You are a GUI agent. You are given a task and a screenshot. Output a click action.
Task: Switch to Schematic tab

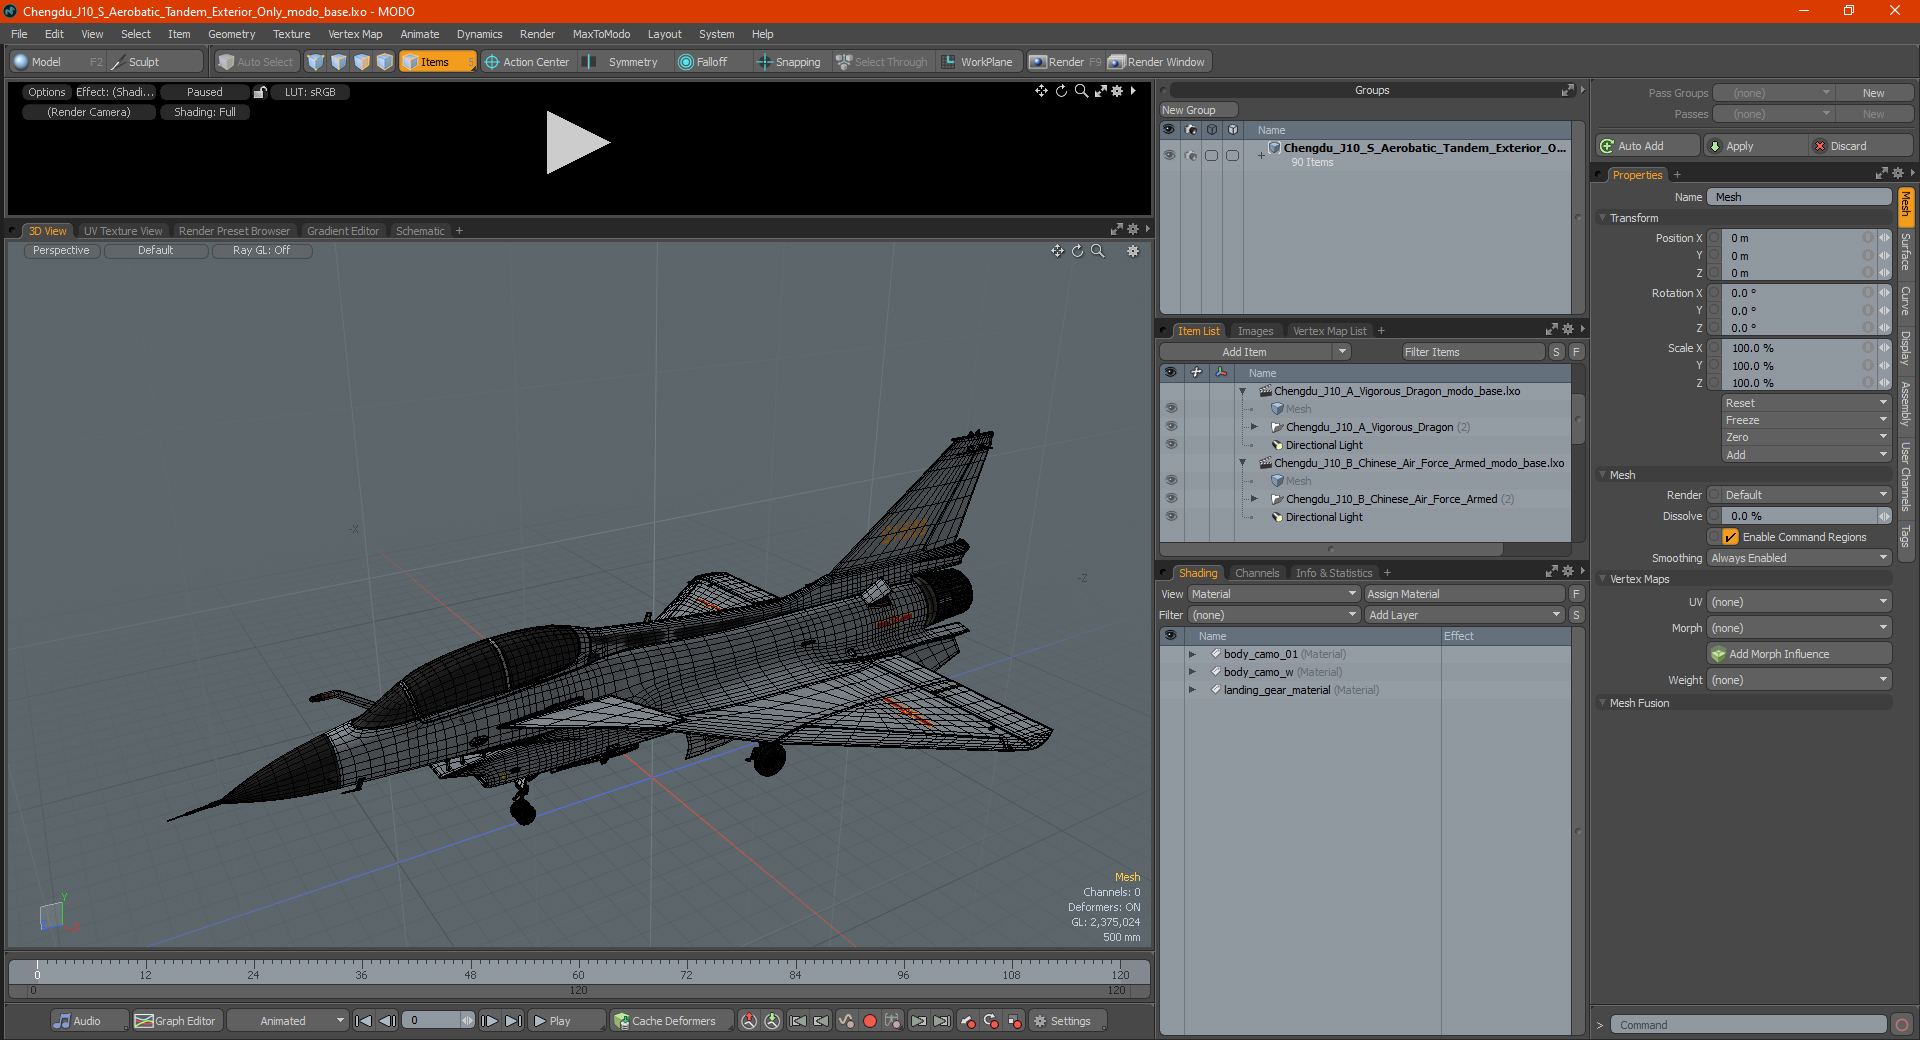(x=420, y=231)
